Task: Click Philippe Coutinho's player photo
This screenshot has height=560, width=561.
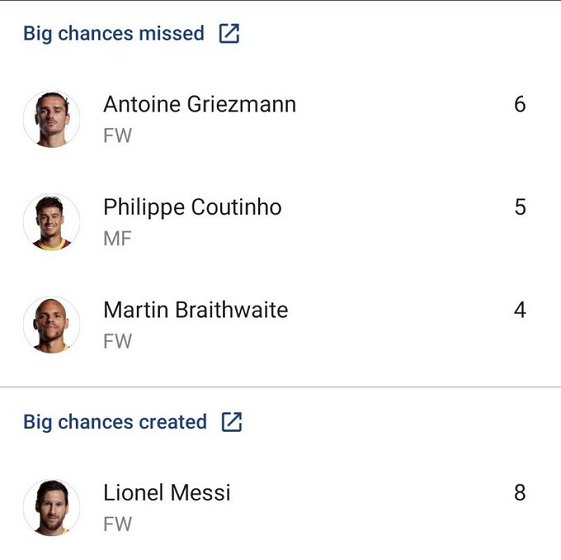Action: [52, 222]
